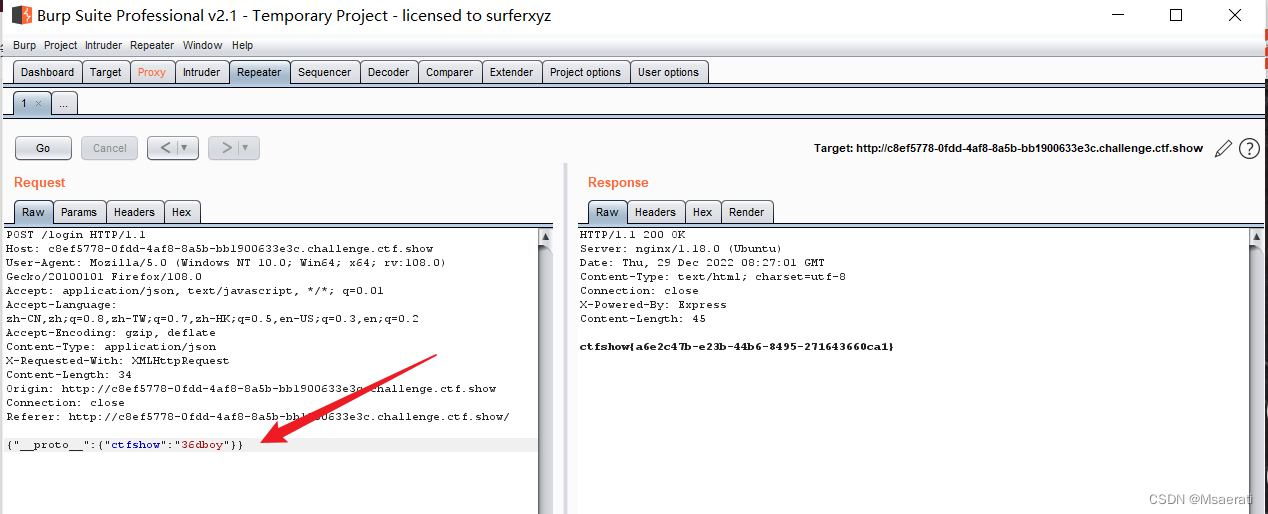Click the X-Requested-With: XMLHttpRequest line
This screenshot has width=1268, height=514.
(117, 361)
